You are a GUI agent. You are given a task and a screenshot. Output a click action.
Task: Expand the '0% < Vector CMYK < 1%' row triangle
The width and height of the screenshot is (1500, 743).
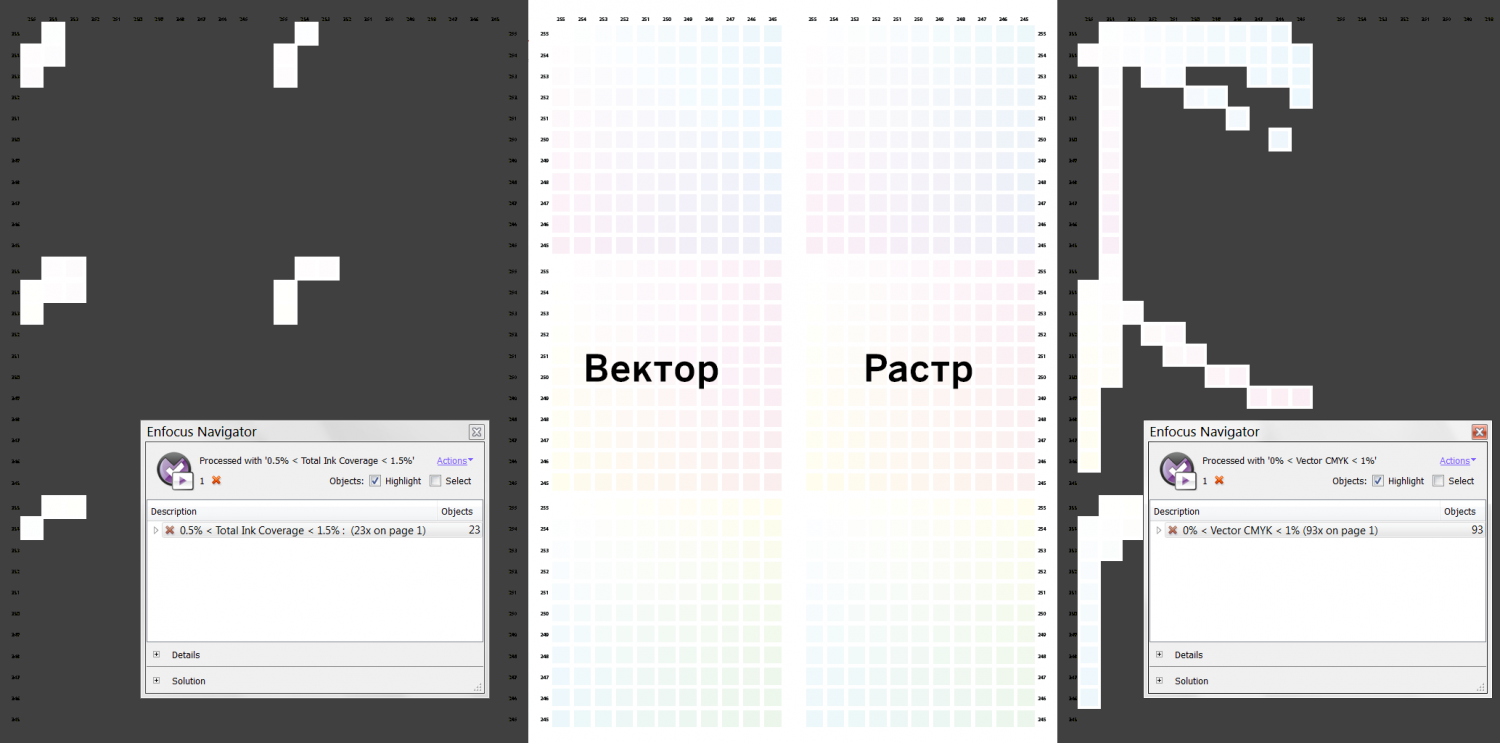coord(1159,530)
